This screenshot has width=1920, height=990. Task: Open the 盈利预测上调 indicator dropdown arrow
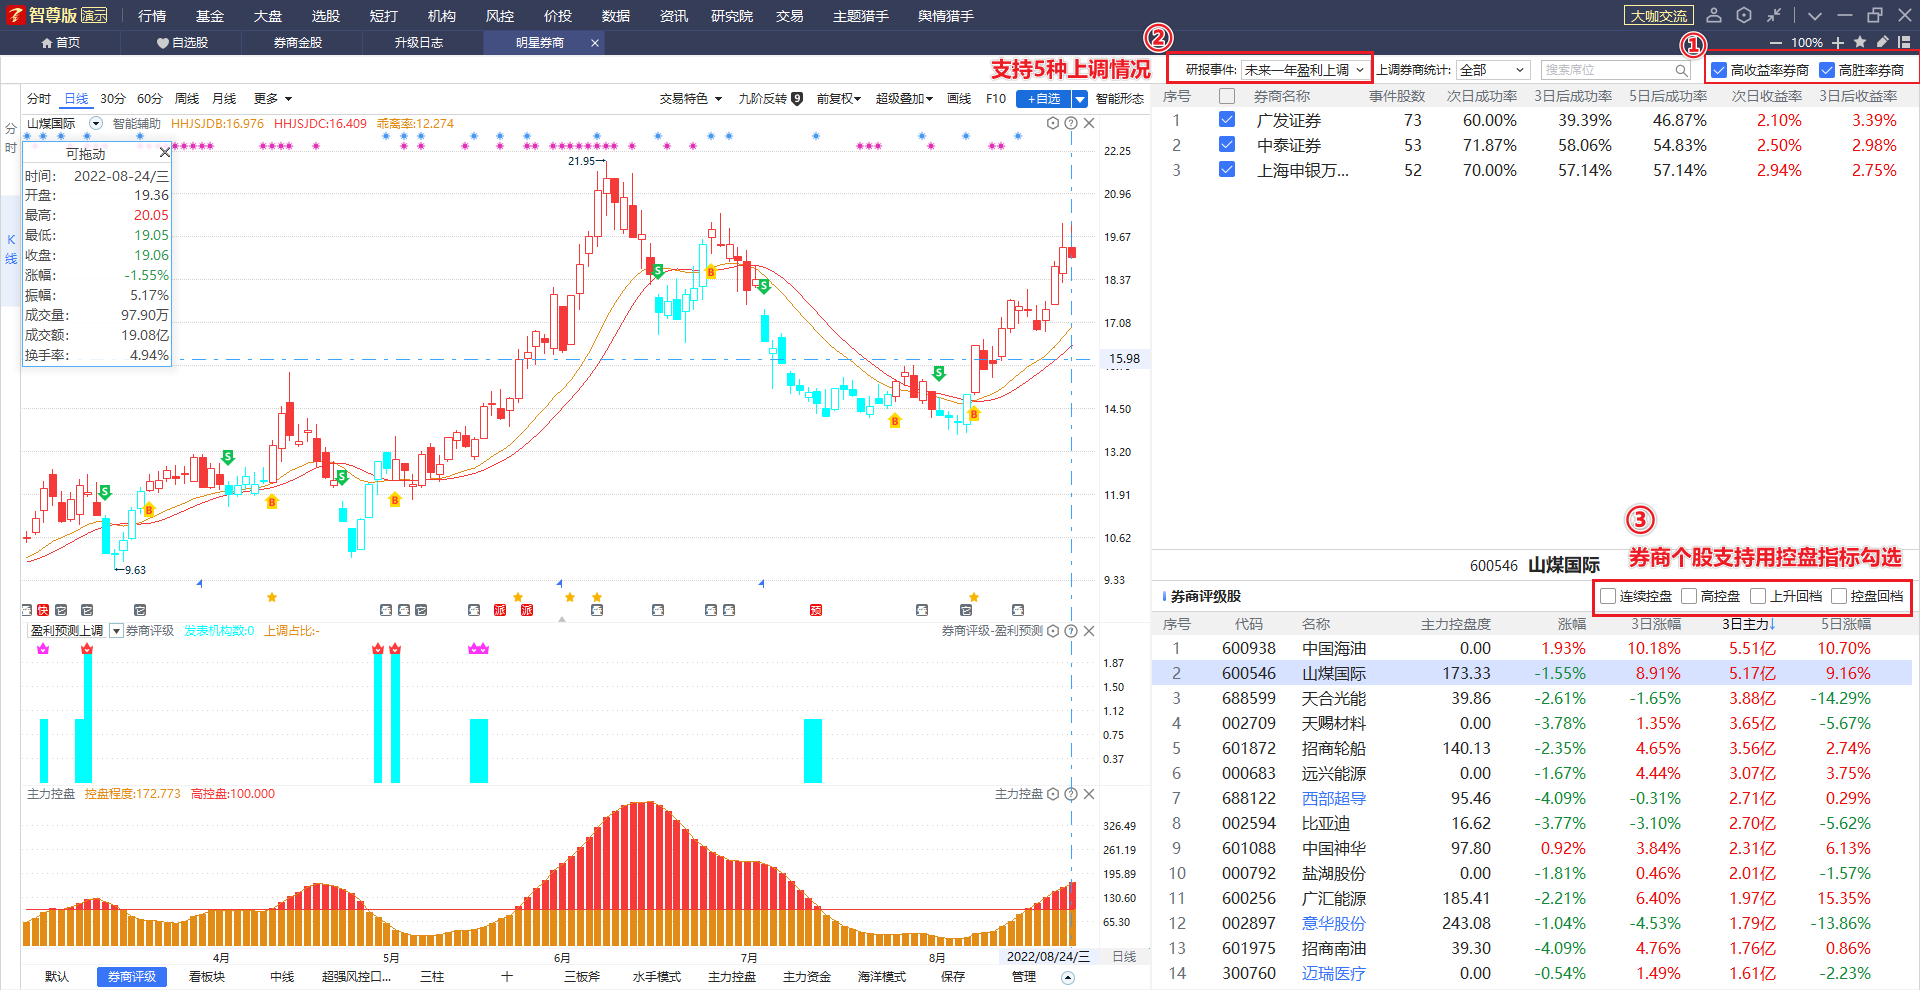(116, 631)
